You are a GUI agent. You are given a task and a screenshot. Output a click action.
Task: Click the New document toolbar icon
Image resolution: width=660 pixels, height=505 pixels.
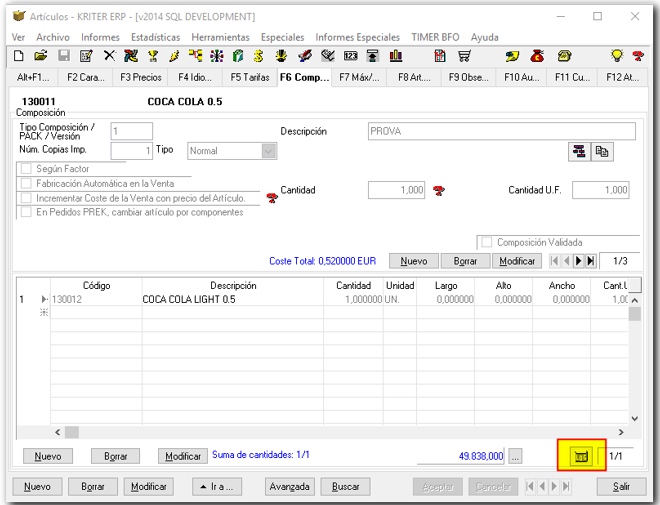(x=19, y=56)
